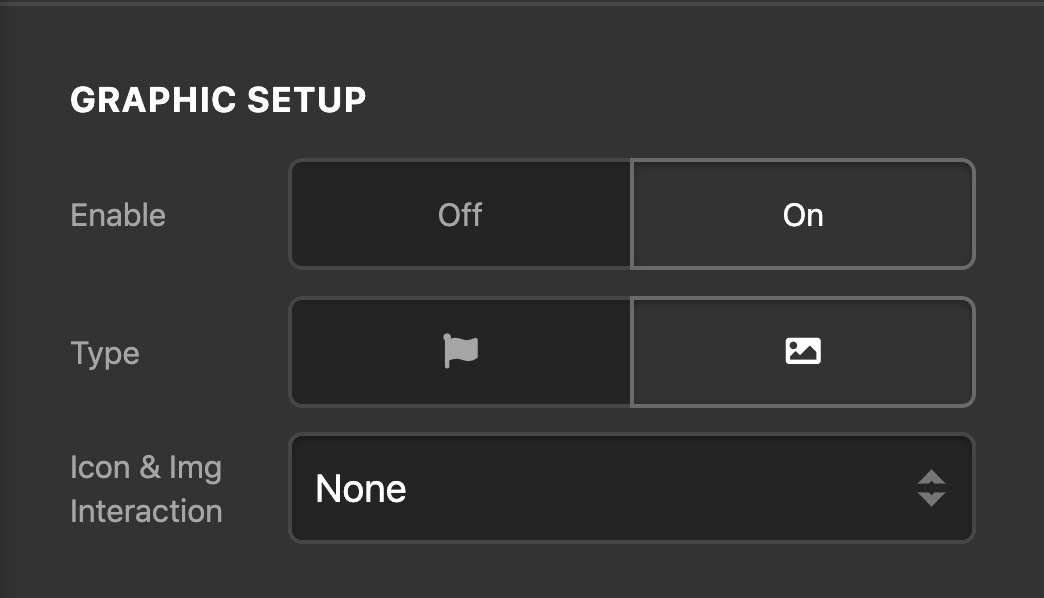Click the downward triangle of the None selector
The width and height of the screenshot is (1044, 598).
click(x=931, y=499)
